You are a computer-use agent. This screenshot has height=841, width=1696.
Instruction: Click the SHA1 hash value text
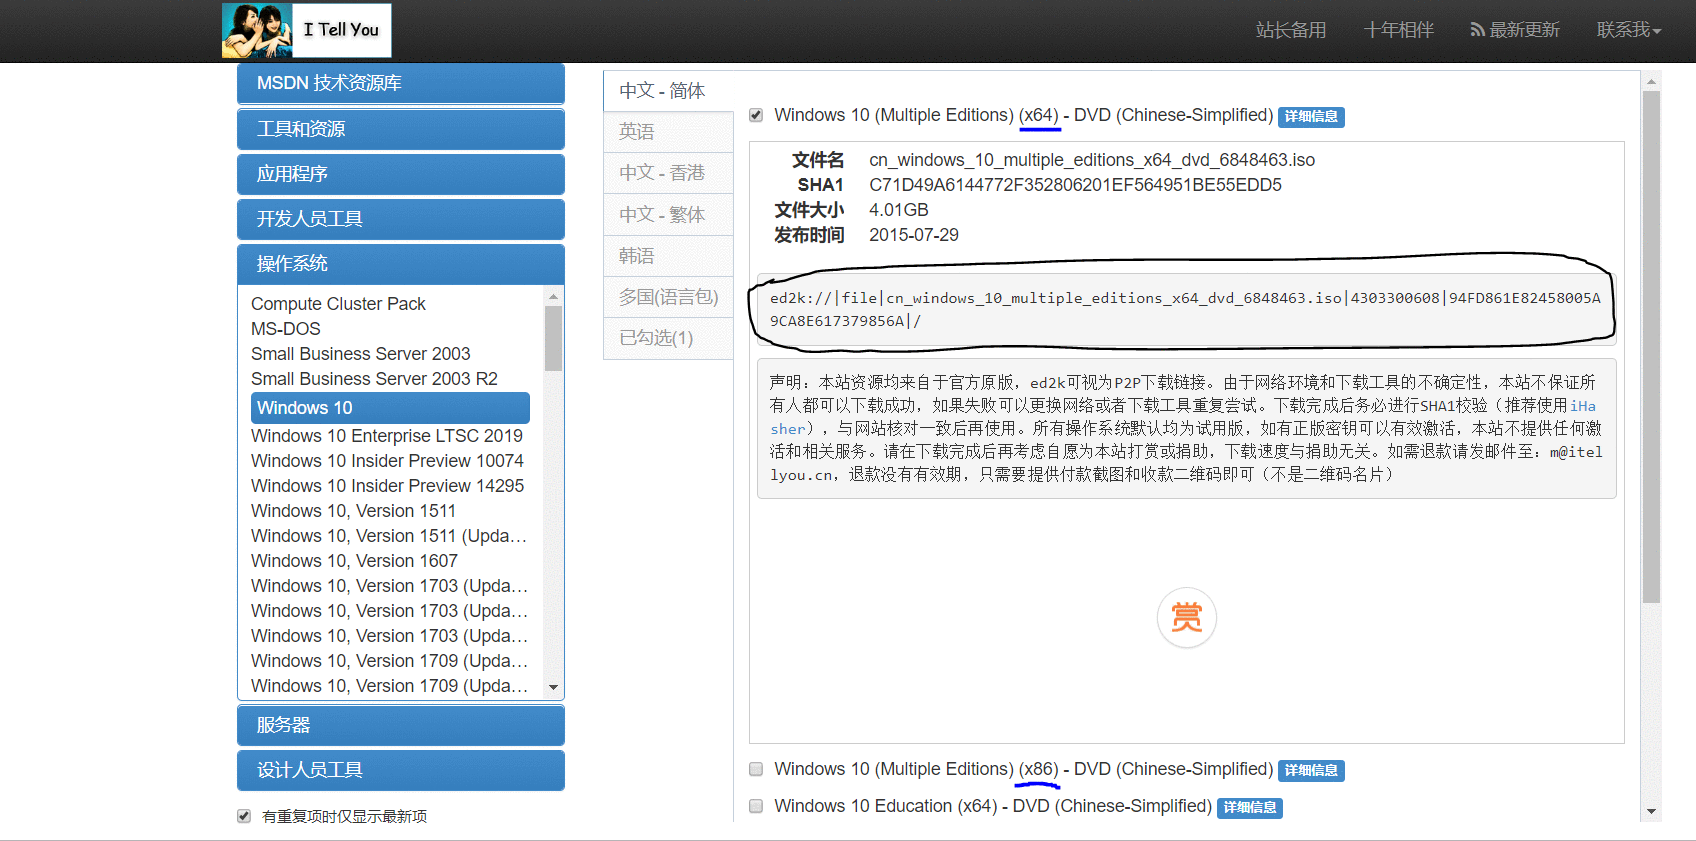[1075, 185]
